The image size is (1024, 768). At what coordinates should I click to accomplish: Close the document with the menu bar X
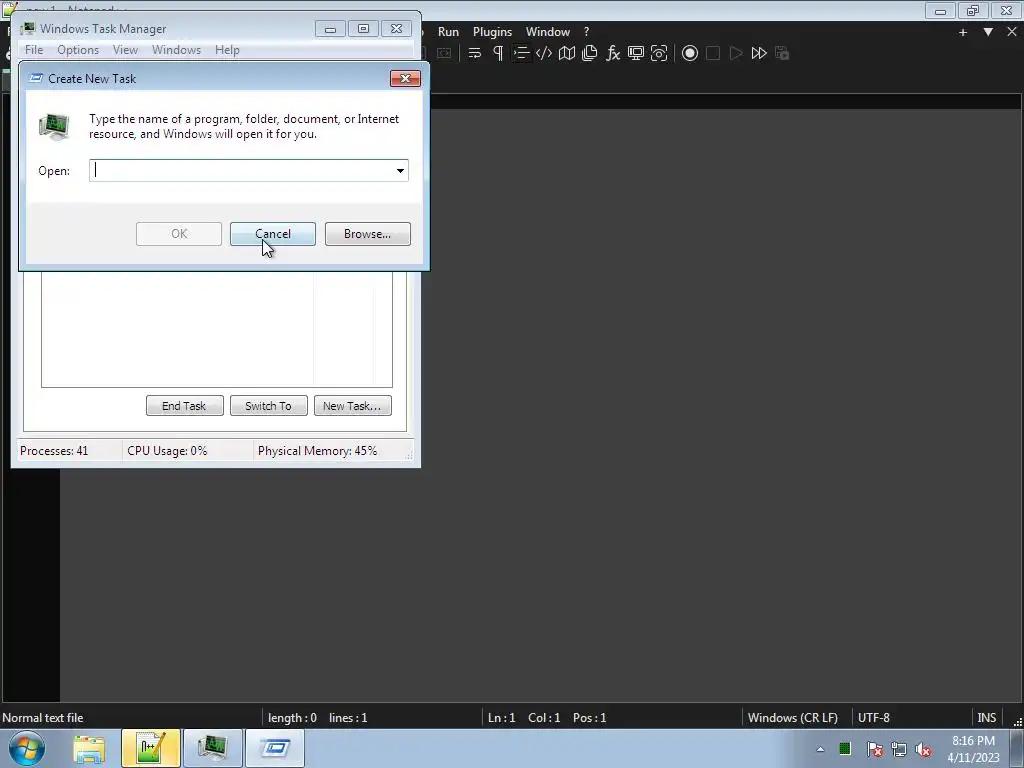(1012, 32)
